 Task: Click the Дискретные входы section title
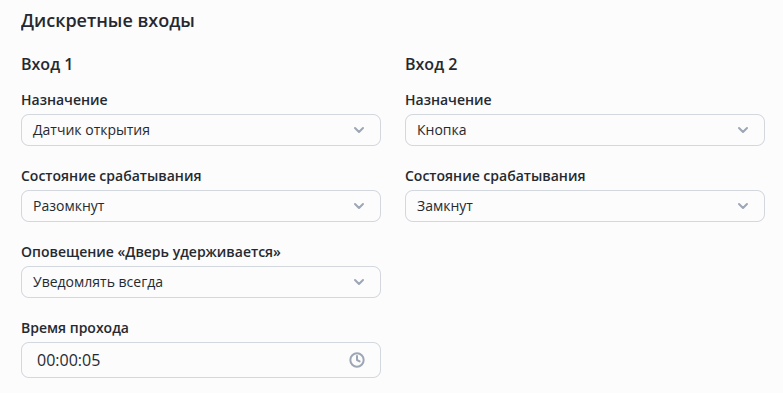click(107, 21)
